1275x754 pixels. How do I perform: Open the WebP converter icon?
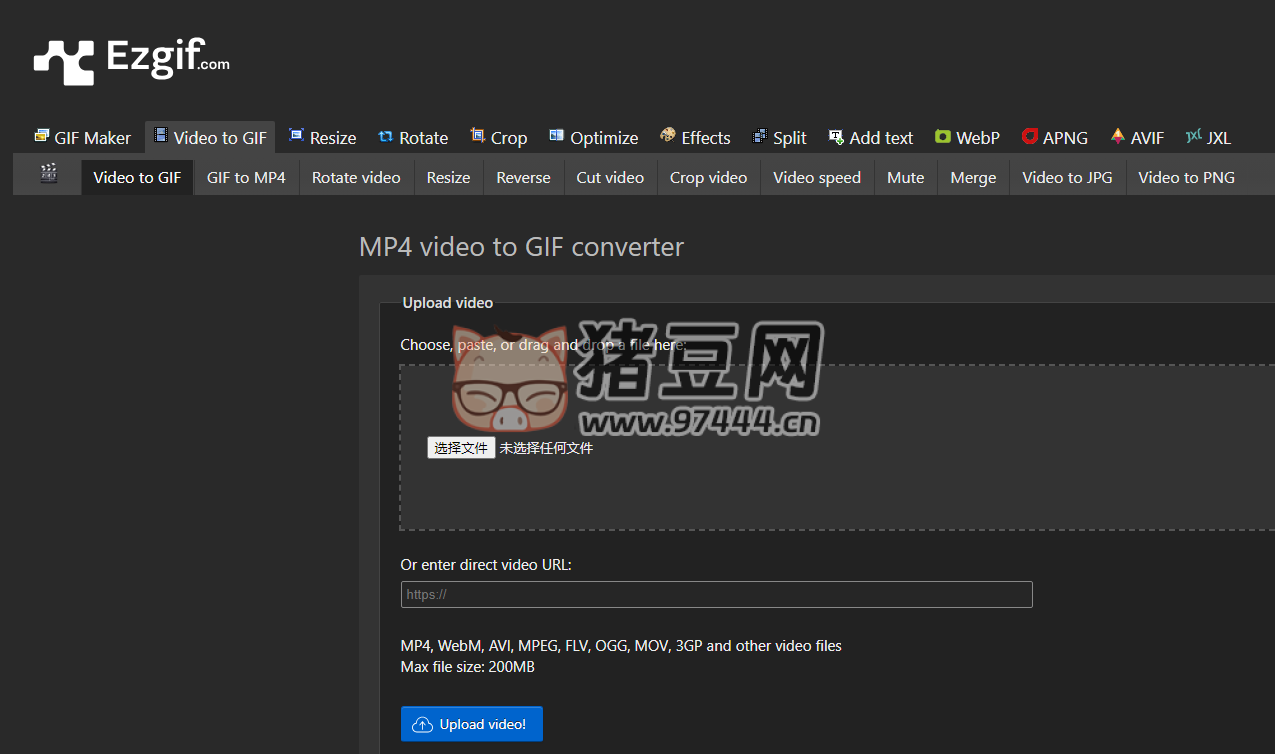point(941,136)
